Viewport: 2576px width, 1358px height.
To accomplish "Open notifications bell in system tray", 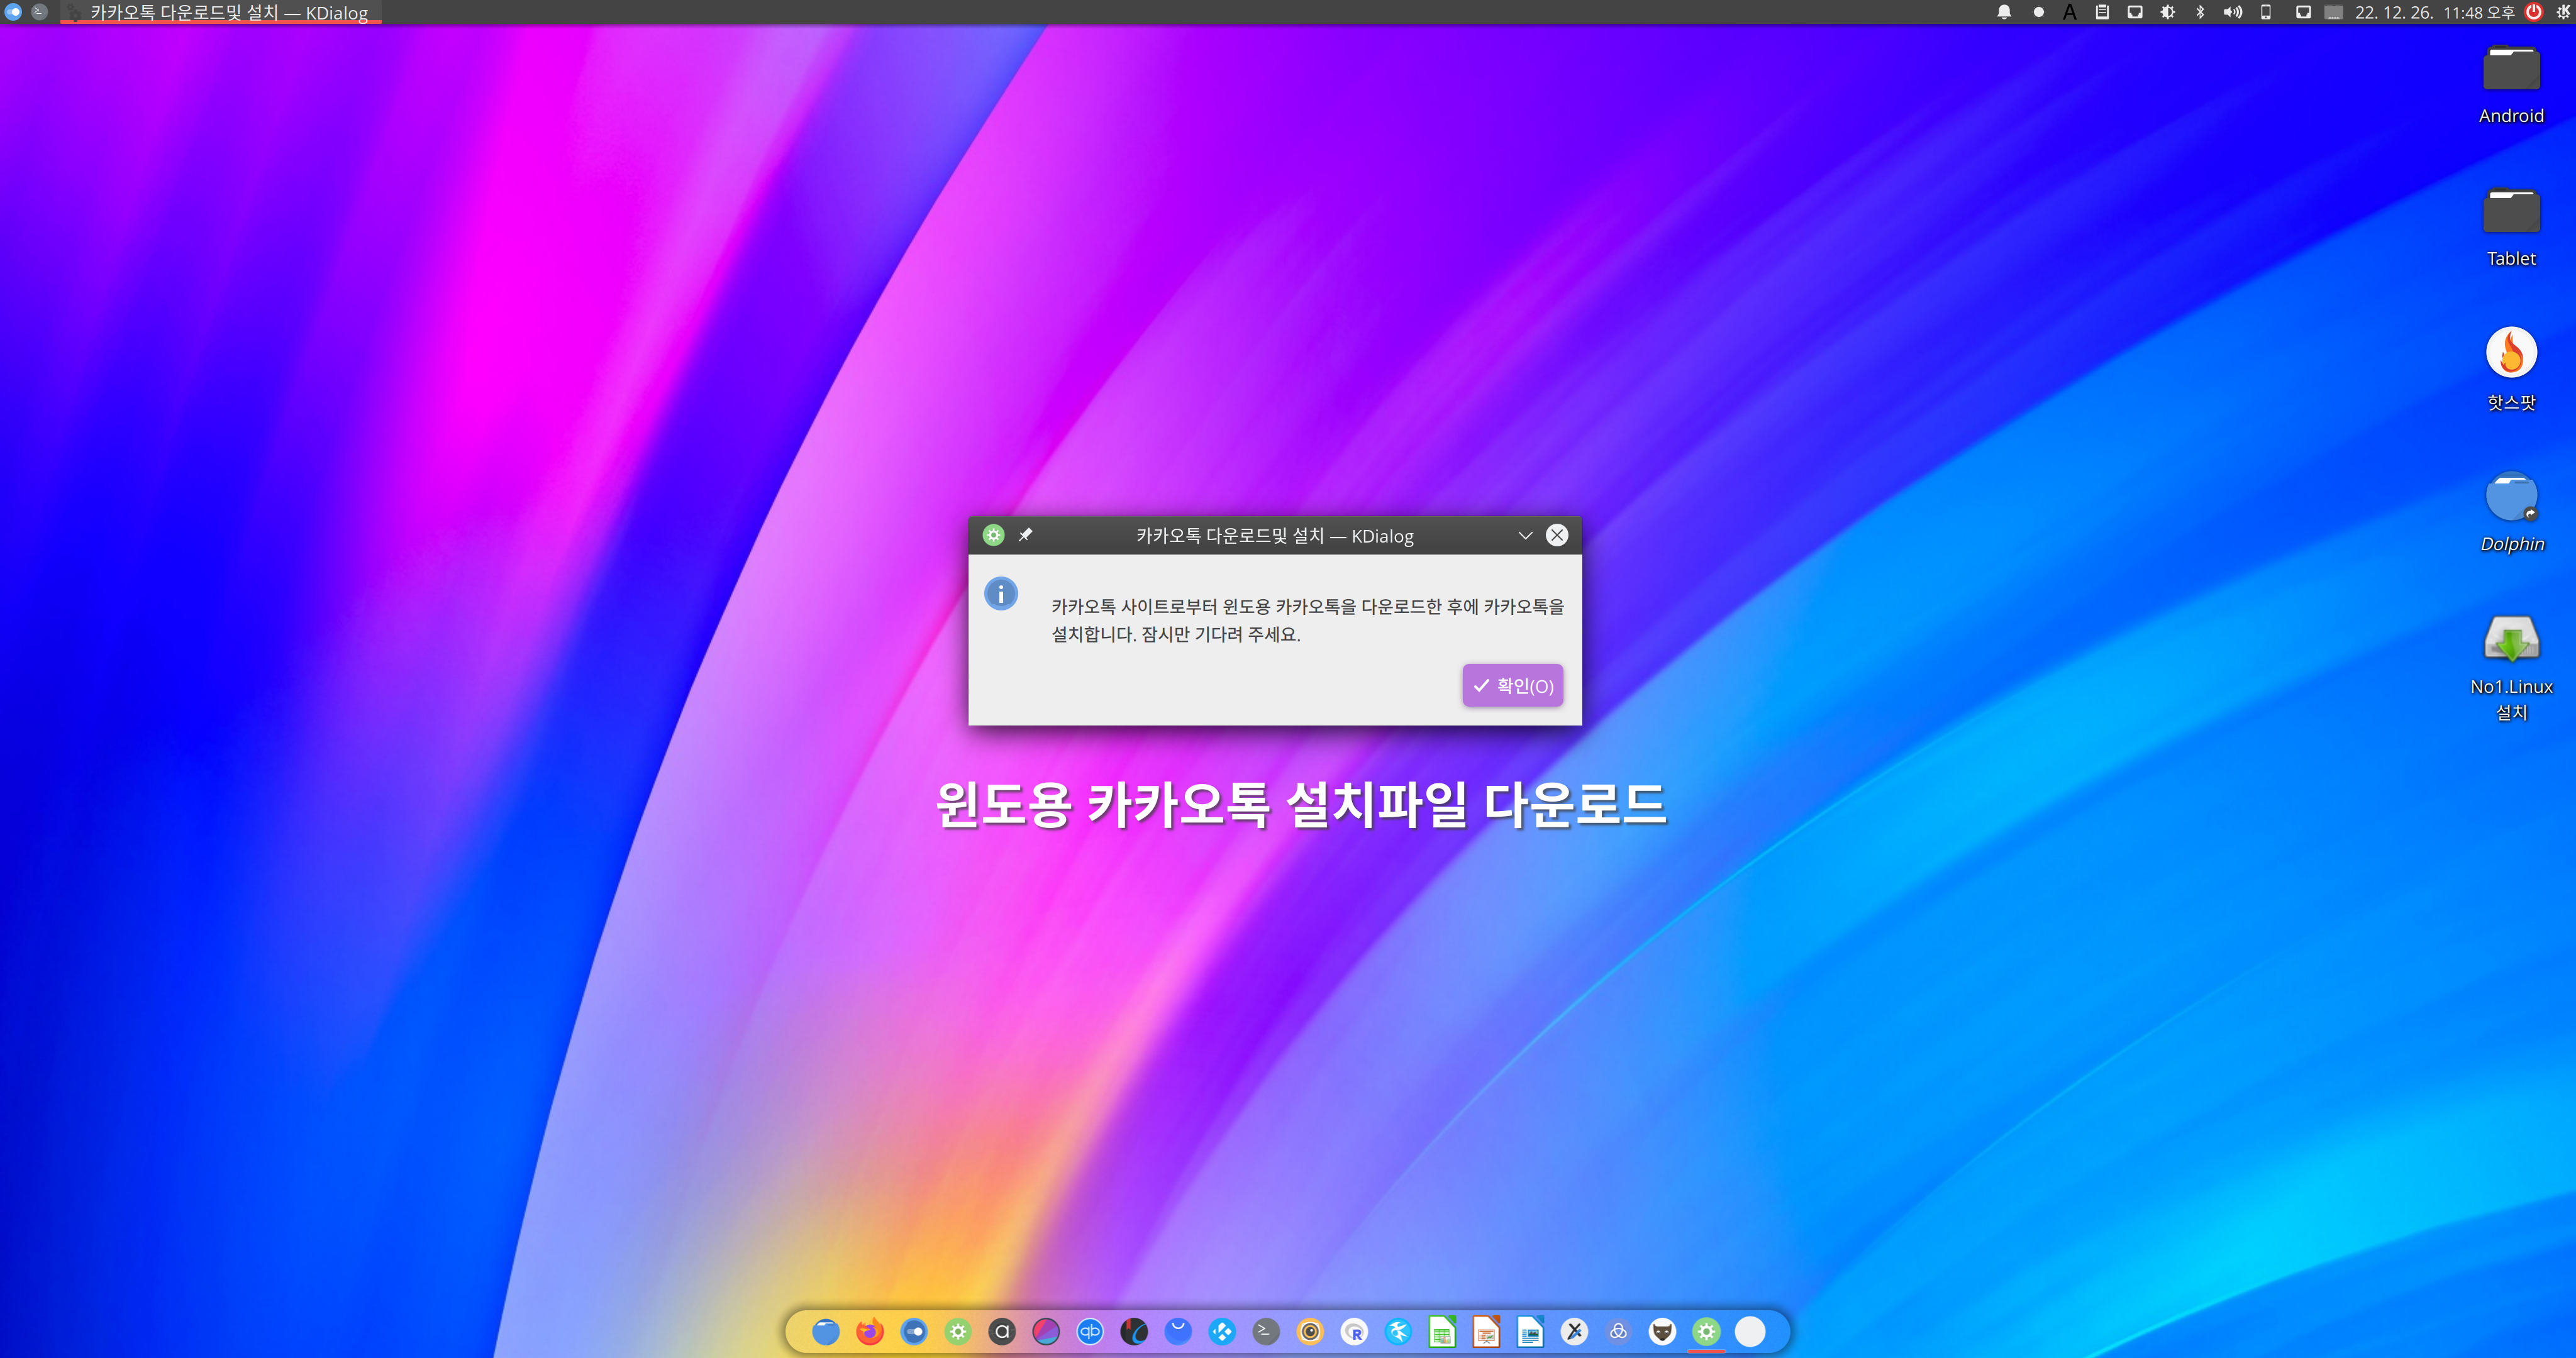I will [x=2004, y=12].
